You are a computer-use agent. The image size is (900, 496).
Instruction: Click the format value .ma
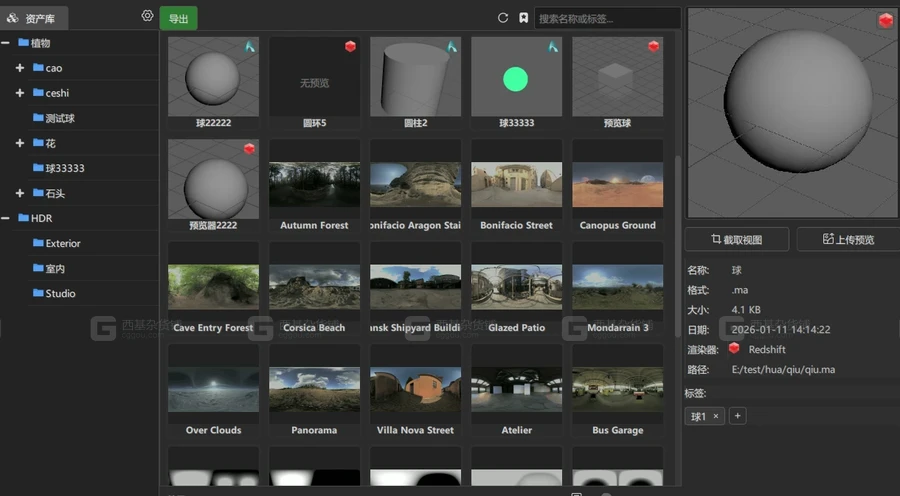click(x=739, y=290)
